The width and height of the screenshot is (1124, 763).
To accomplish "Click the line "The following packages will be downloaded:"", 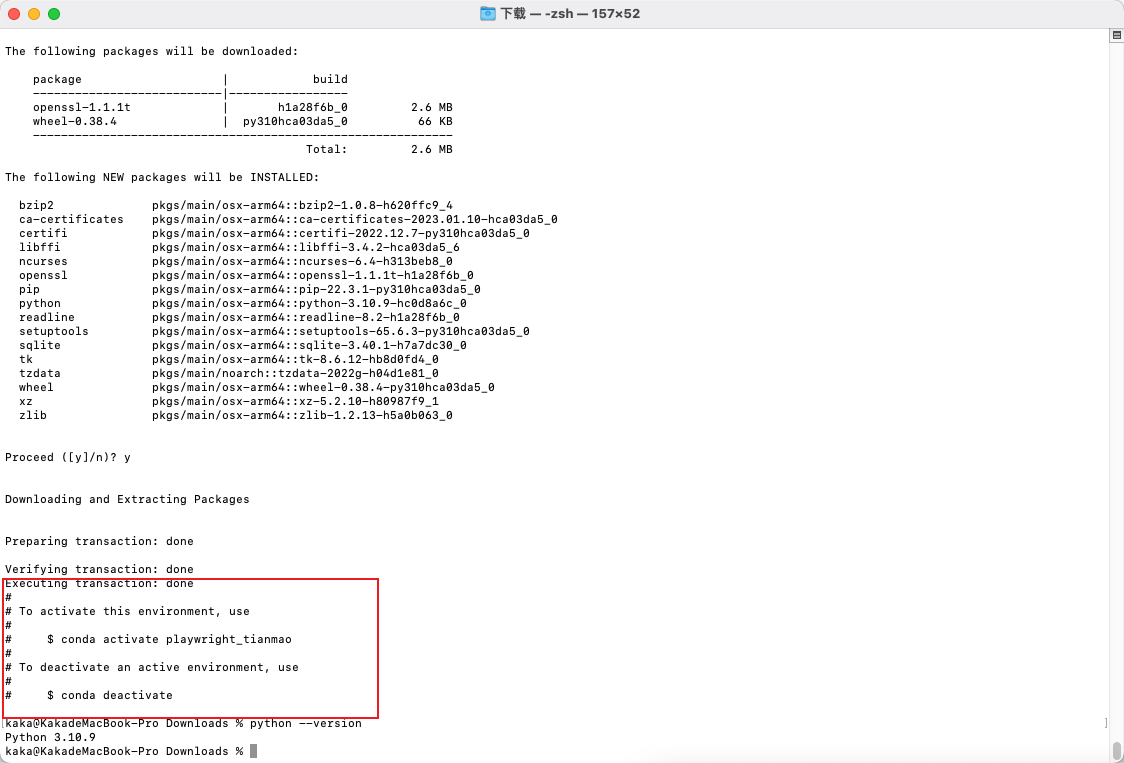I will pos(151,52).
